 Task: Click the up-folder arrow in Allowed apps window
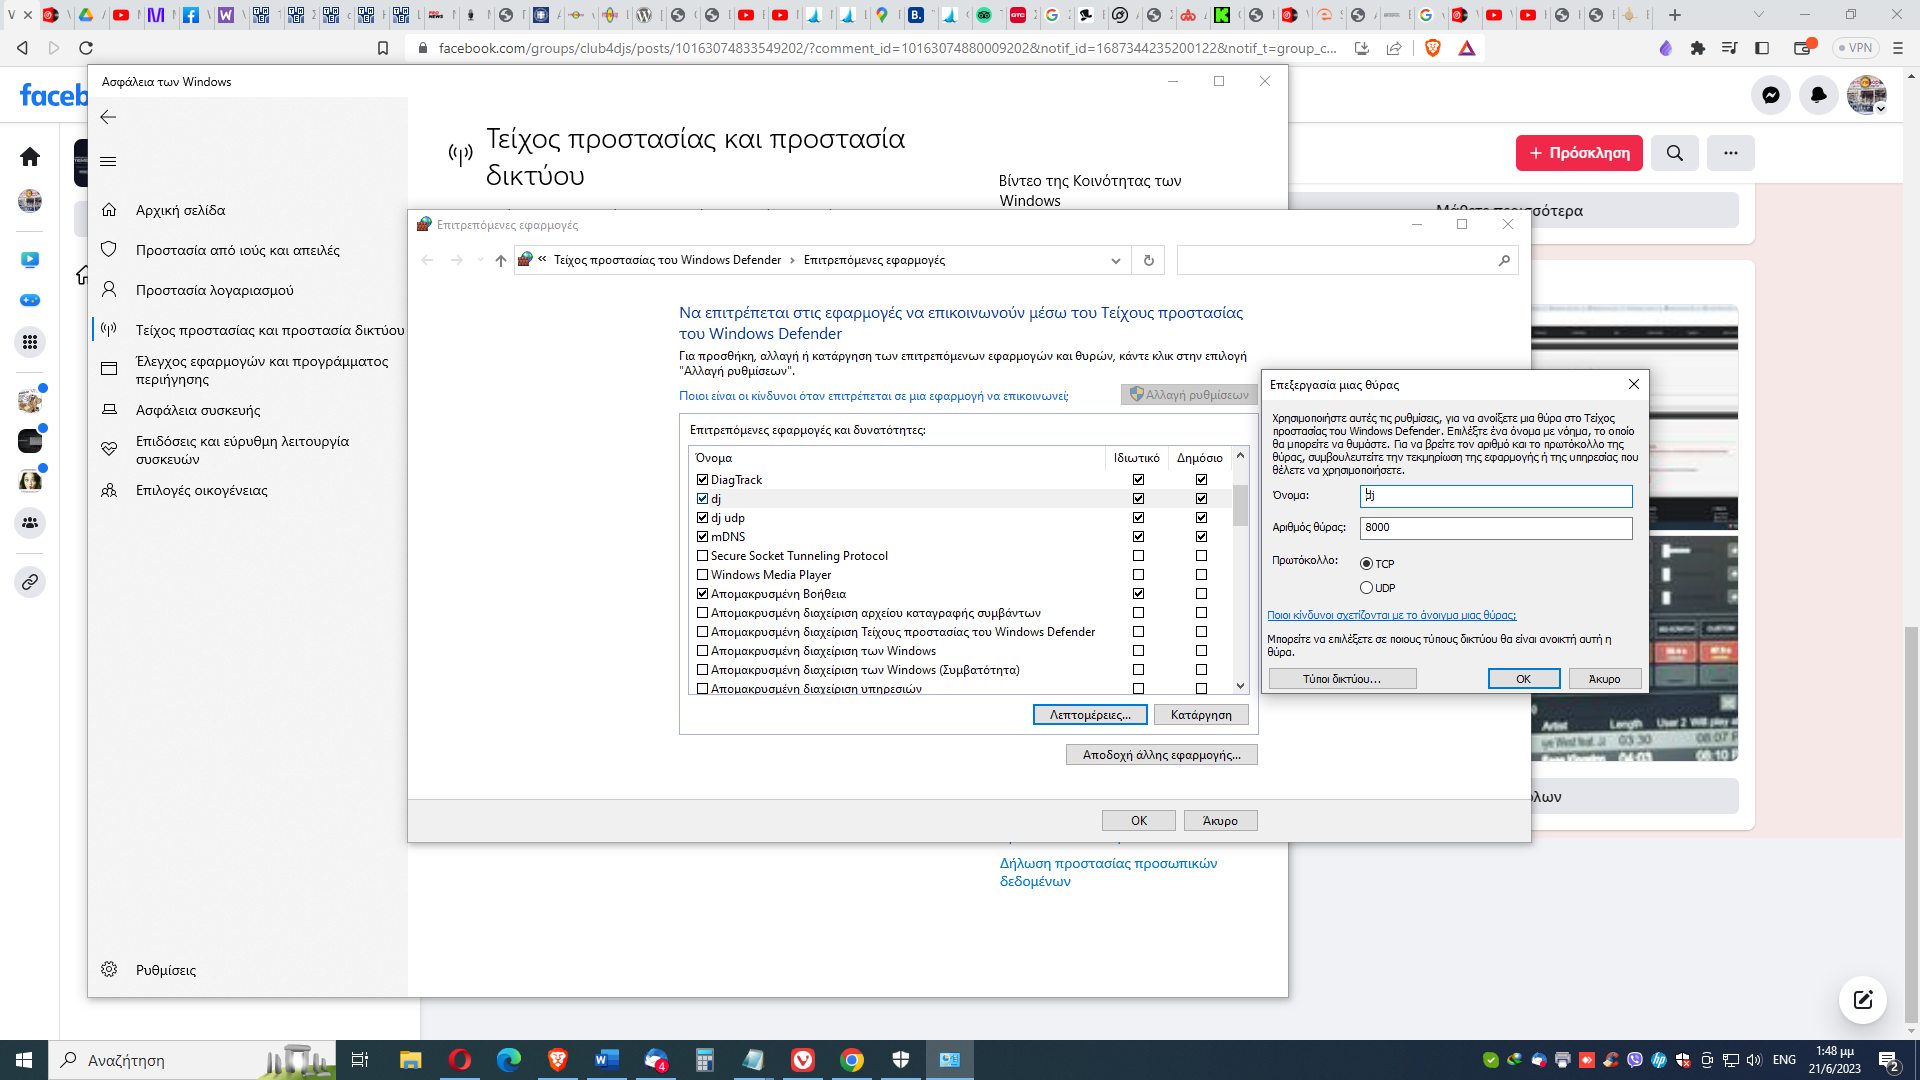501,260
